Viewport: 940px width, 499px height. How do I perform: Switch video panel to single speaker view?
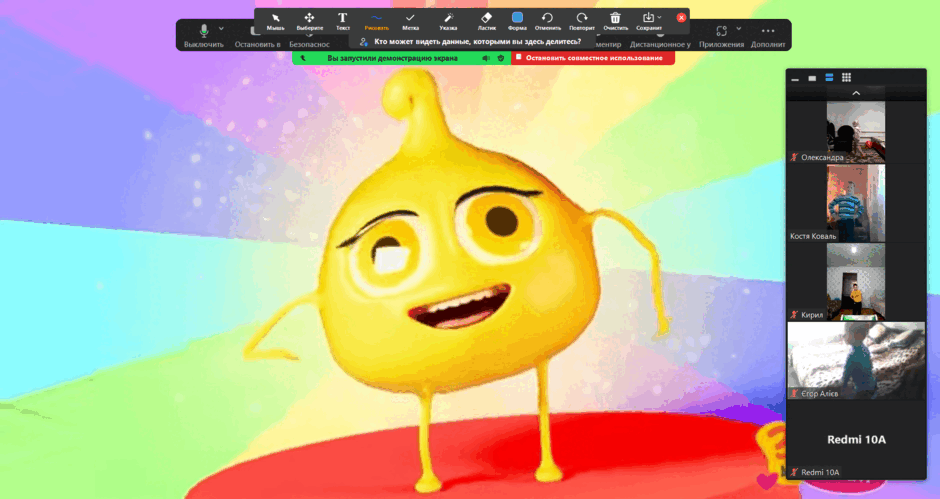pos(812,78)
